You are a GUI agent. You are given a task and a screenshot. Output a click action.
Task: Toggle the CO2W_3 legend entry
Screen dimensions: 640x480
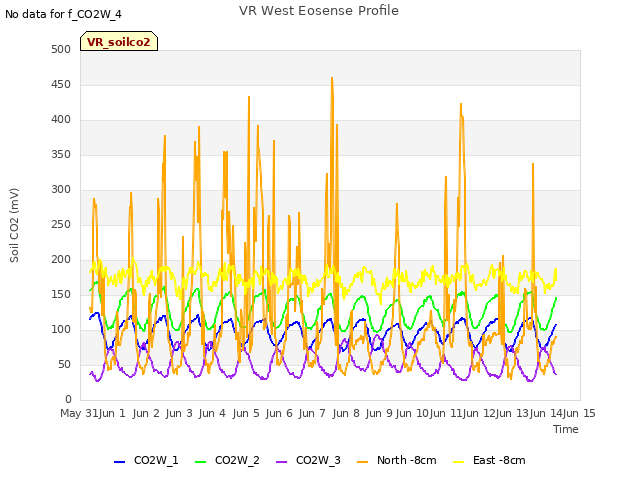coord(308,460)
